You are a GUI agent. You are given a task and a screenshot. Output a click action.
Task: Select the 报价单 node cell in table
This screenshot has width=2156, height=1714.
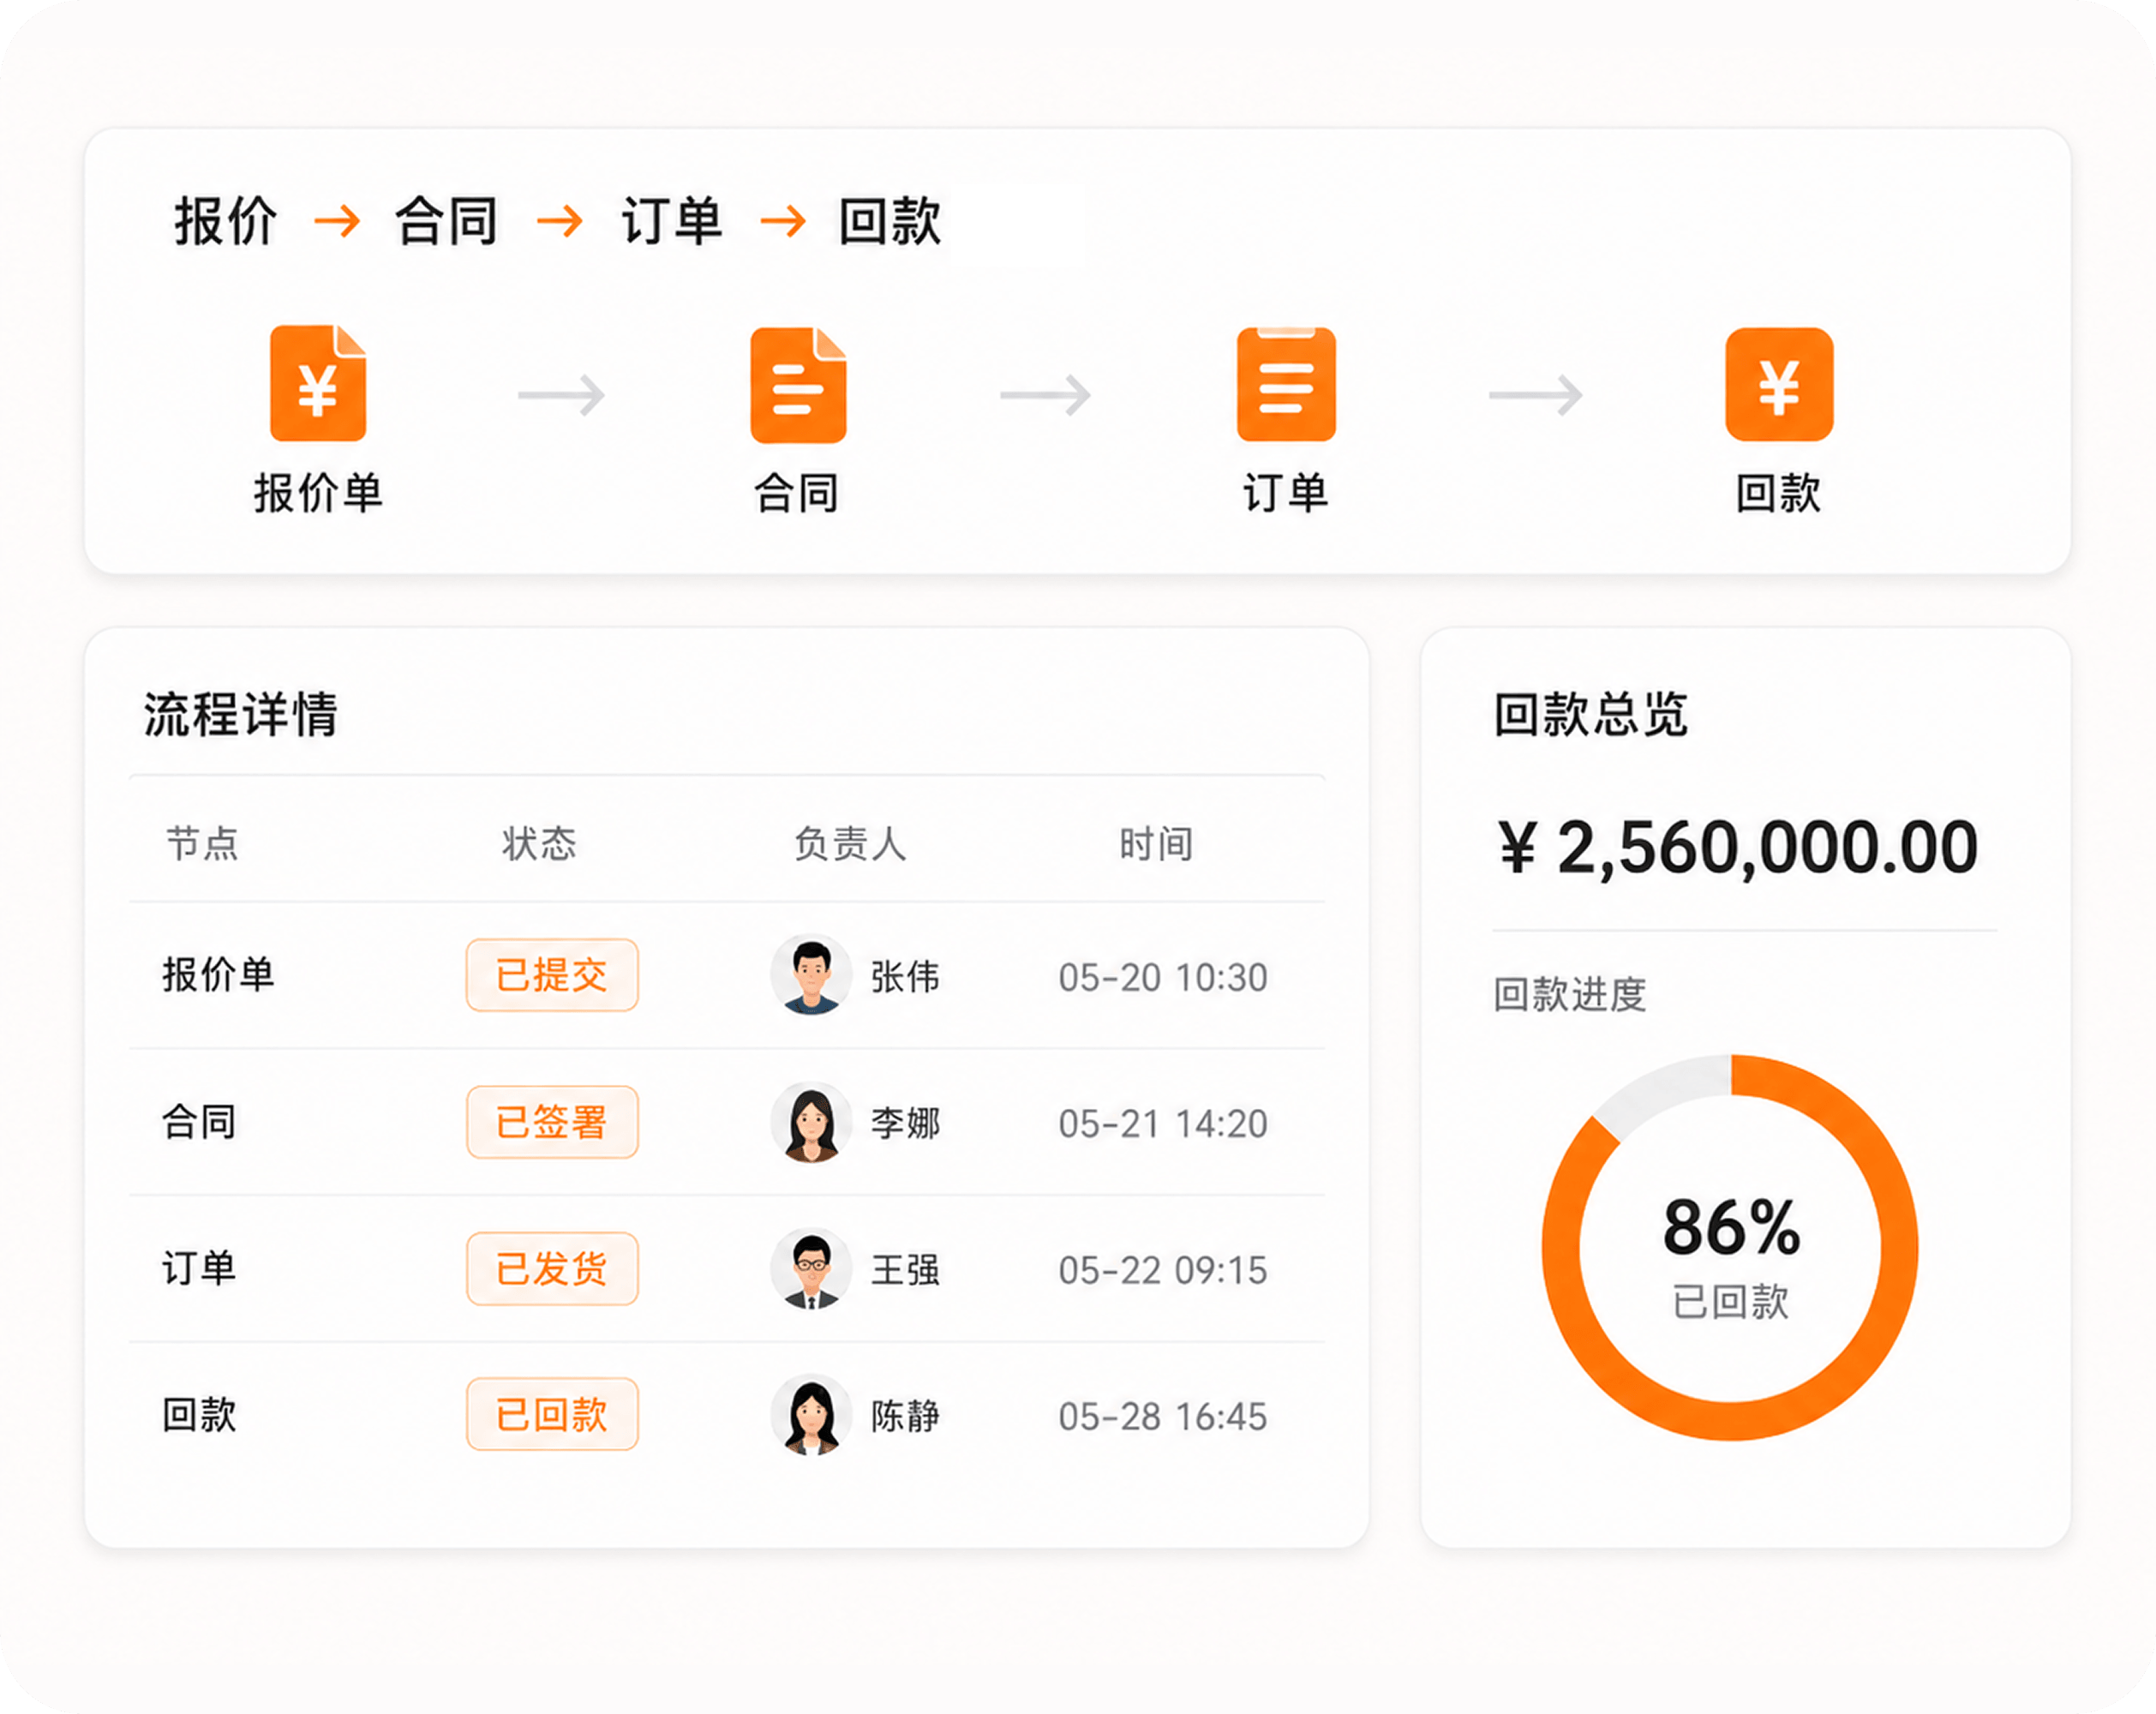pyautogui.click(x=218, y=975)
